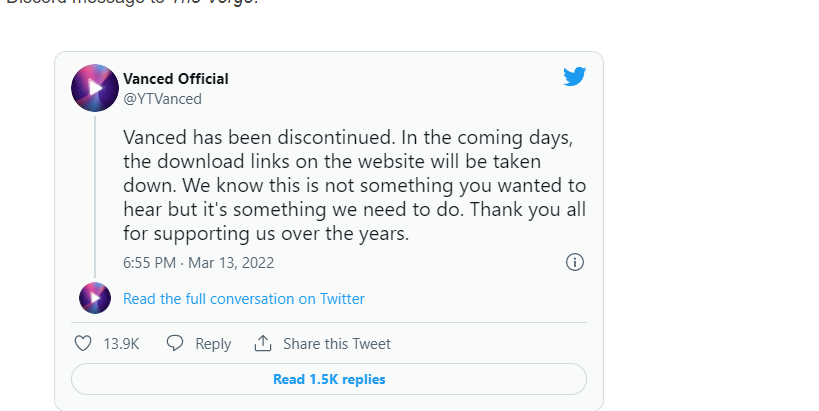819x411 pixels.
Task: Open the Vanced Official display name
Action: [176, 79]
